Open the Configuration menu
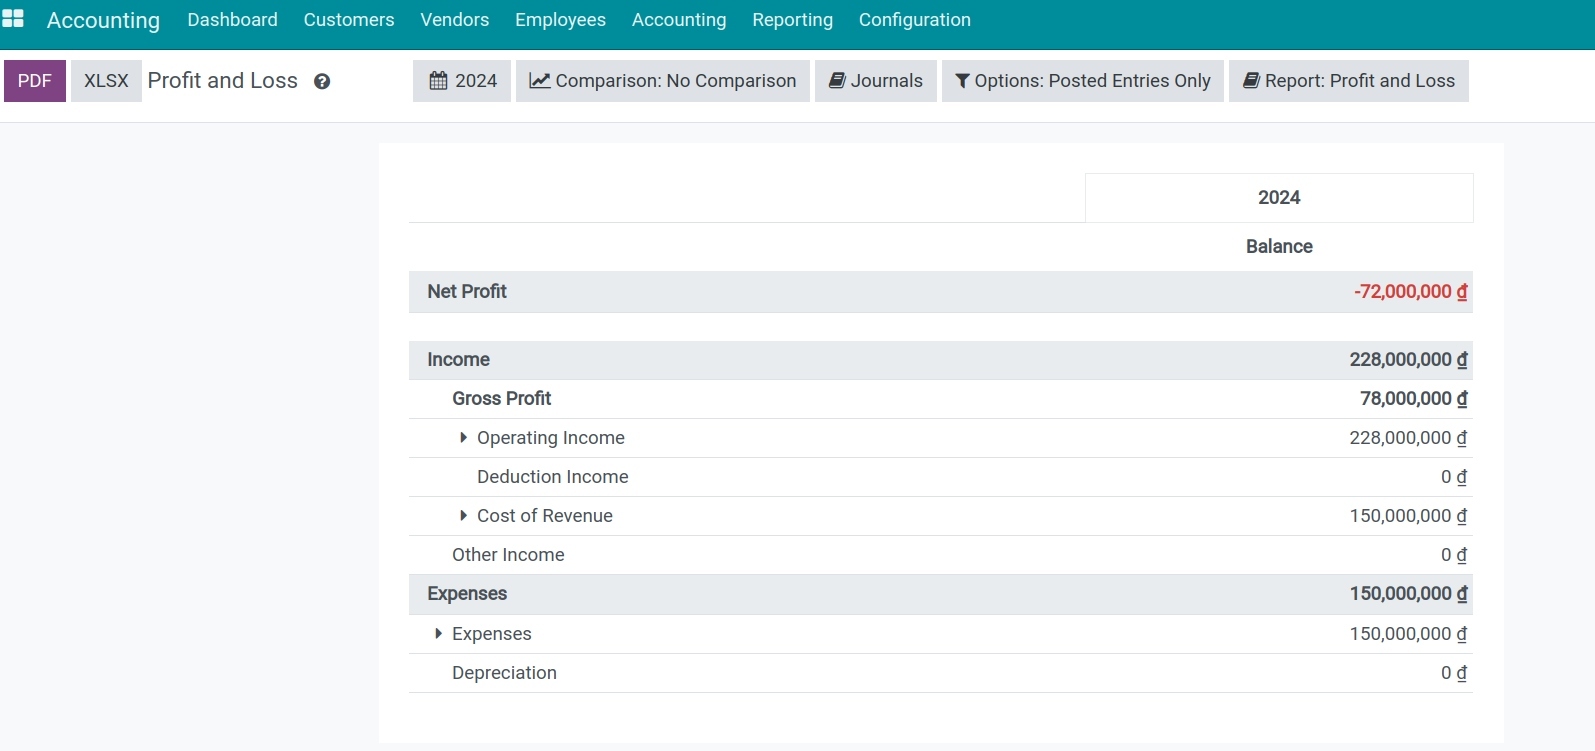This screenshot has width=1595, height=751. coord(915,20)
